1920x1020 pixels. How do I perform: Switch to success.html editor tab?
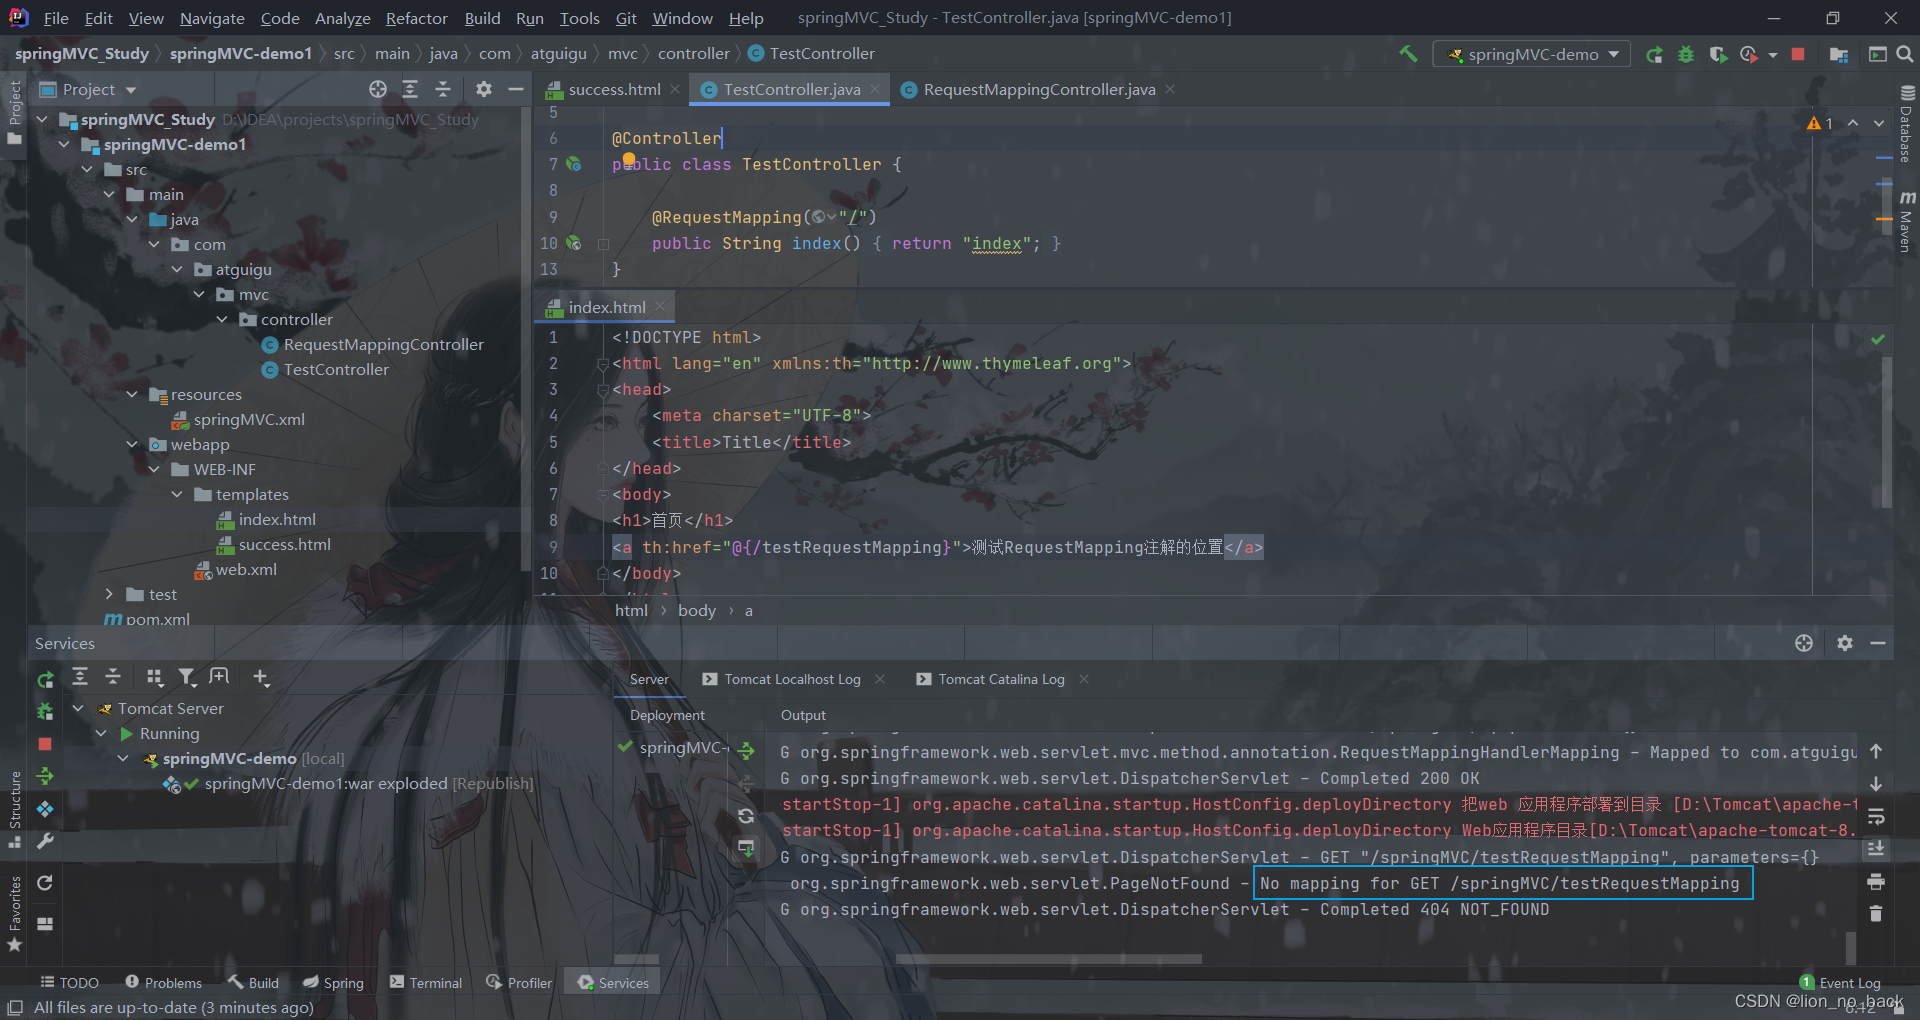[614, 89]
